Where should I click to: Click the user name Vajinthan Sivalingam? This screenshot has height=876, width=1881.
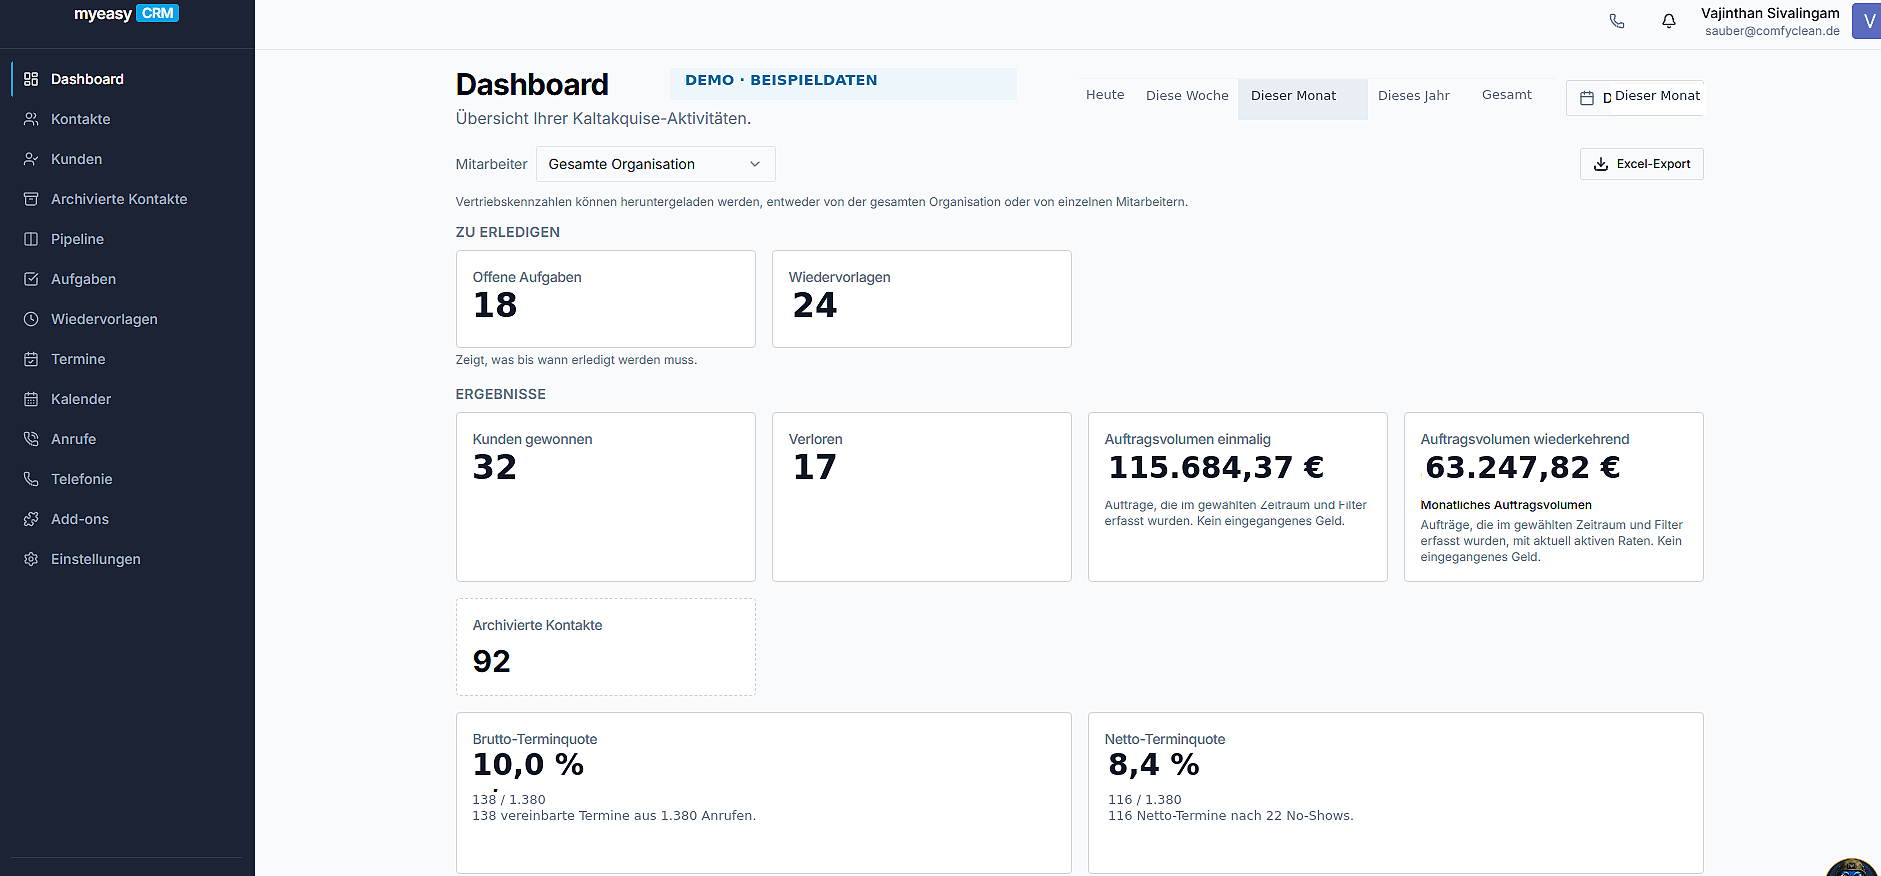coord(1770,13)
